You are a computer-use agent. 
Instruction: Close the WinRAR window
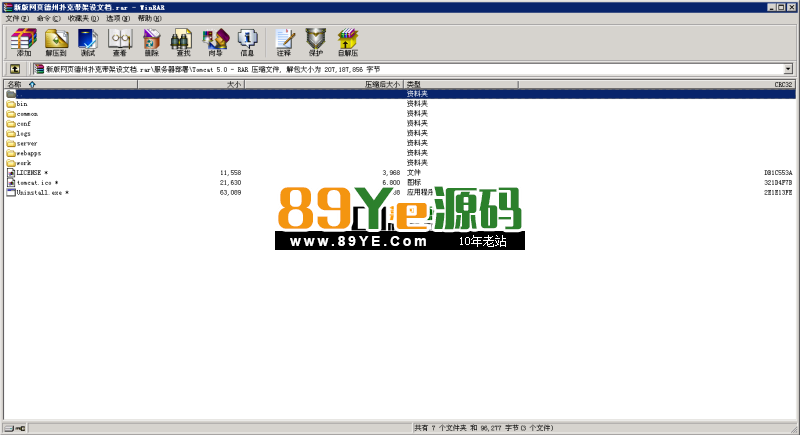coord(791,7)
